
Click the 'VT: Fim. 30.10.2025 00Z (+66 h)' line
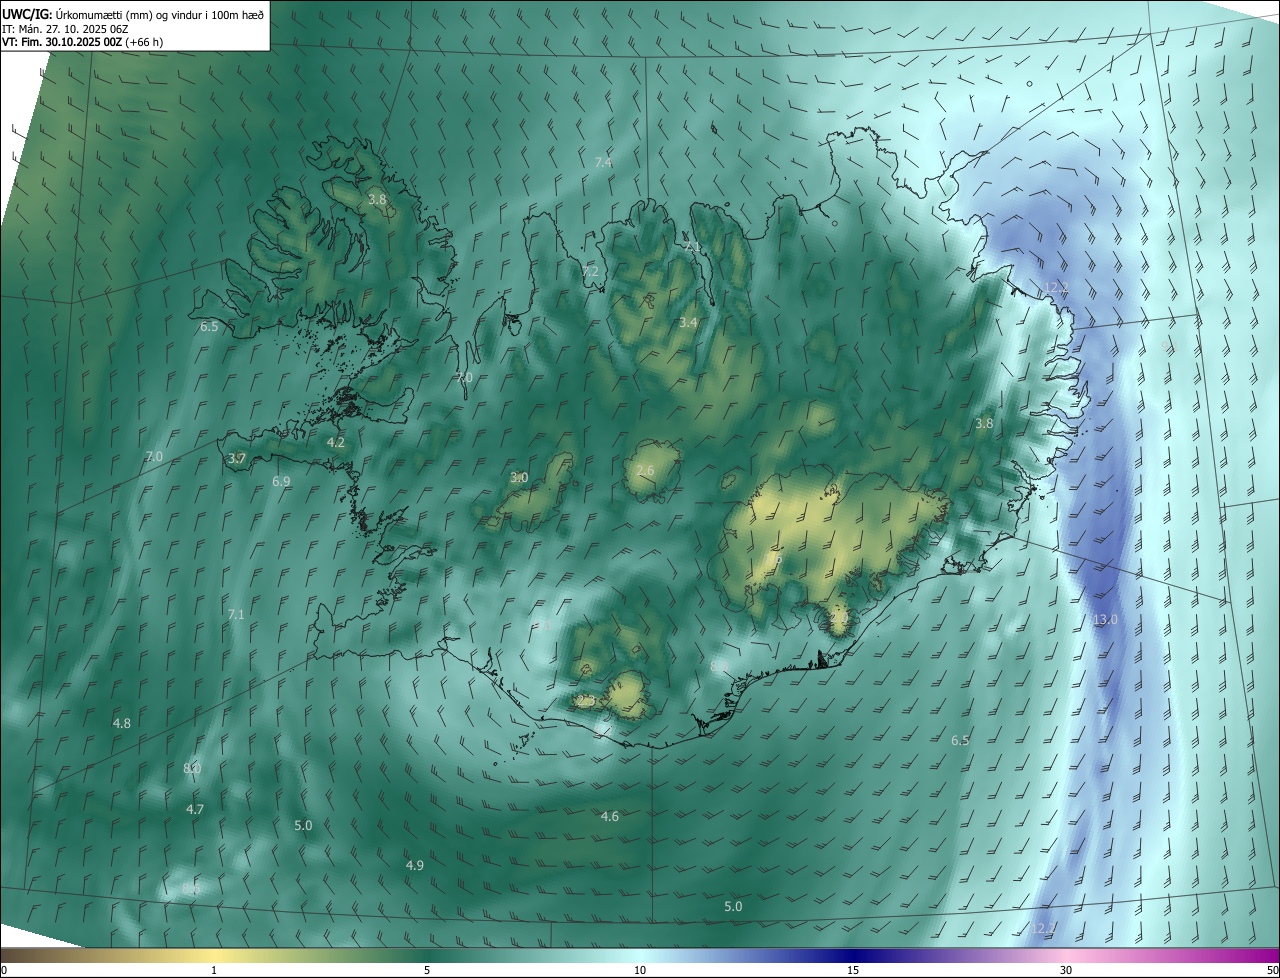(83, 42)
